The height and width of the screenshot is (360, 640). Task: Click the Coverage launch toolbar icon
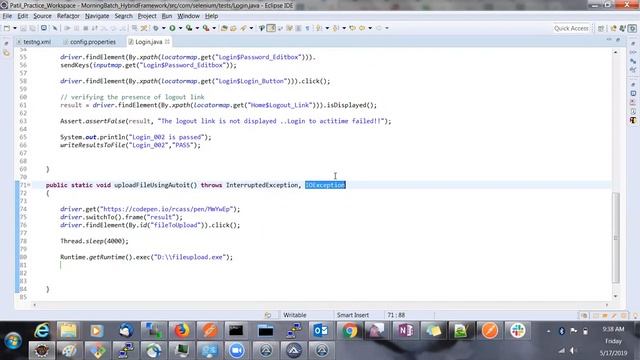point(189,28)
